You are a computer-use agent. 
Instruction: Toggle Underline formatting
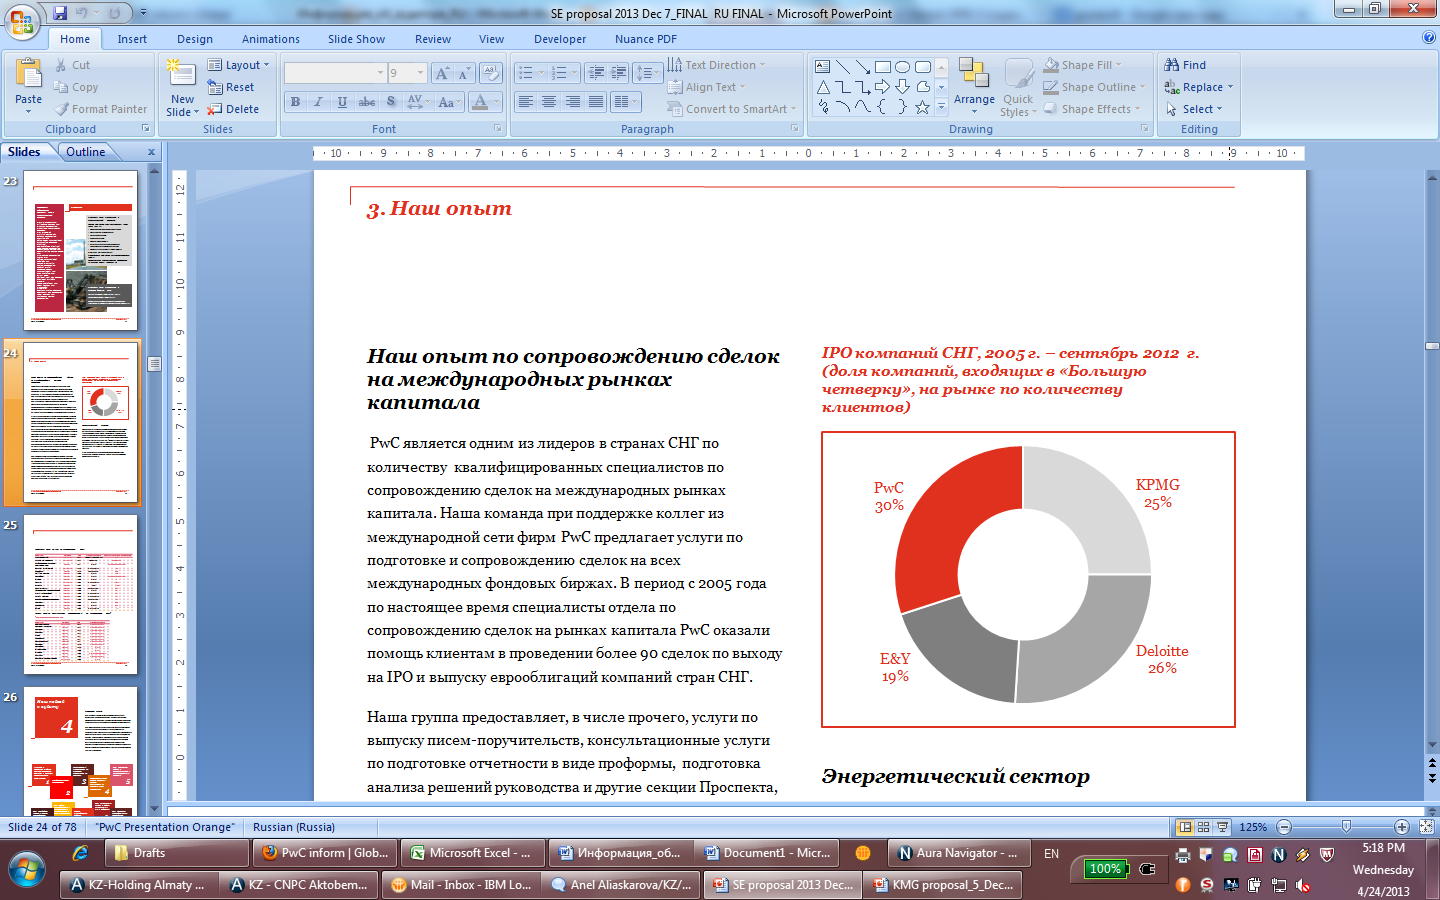[342, 102]
